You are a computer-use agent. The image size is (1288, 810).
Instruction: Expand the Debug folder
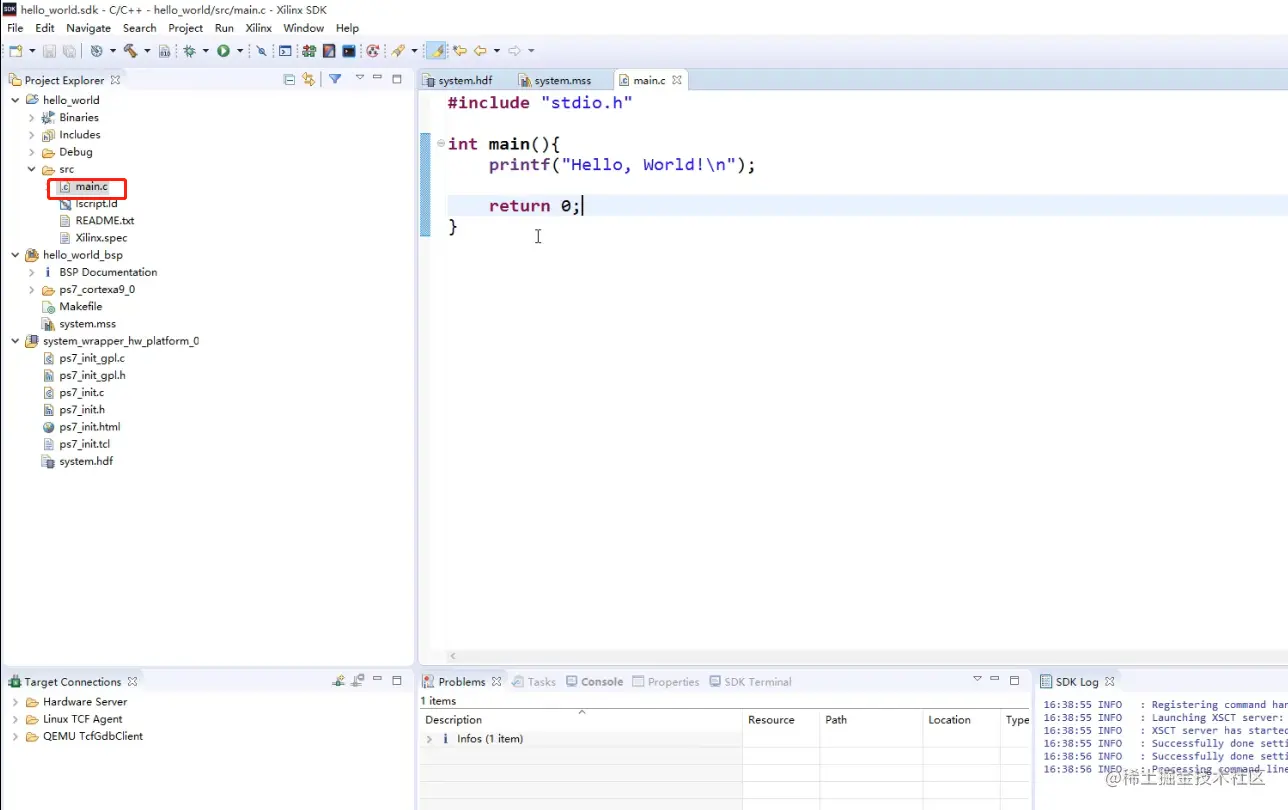32,152
